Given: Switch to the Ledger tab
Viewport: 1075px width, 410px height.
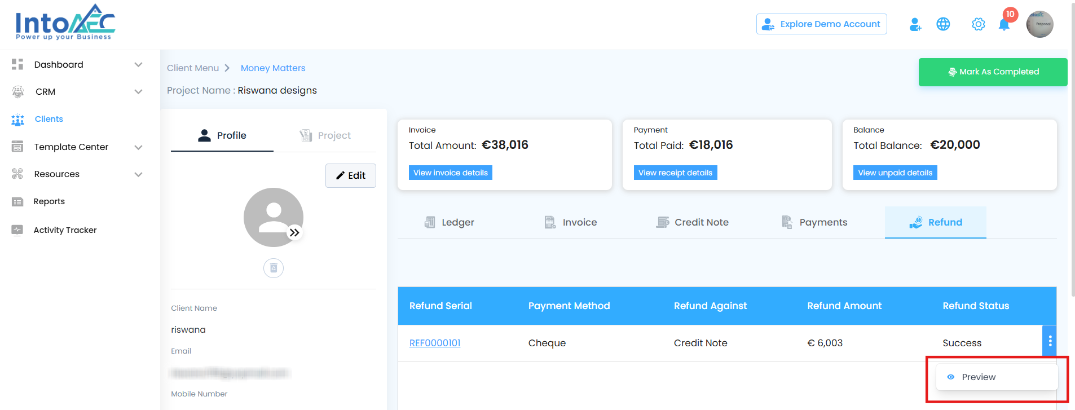Looking at the screenshot, I should (x=449, y=222).
